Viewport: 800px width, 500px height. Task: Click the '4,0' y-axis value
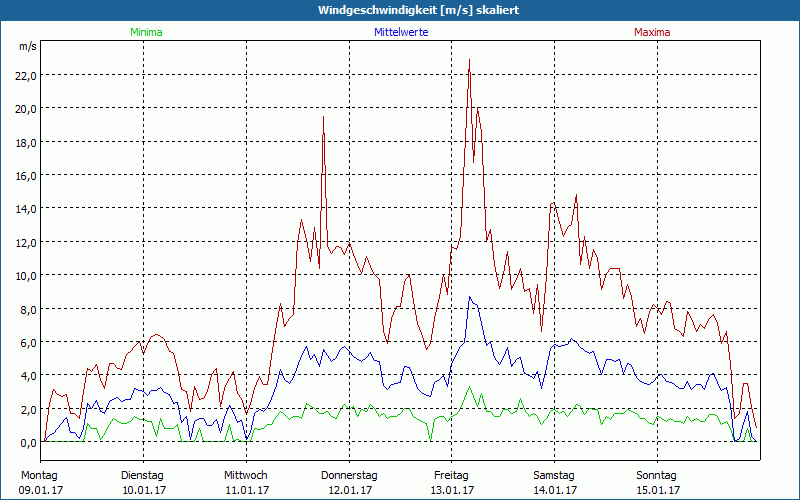pyautogui.click(x=29, y=376)
